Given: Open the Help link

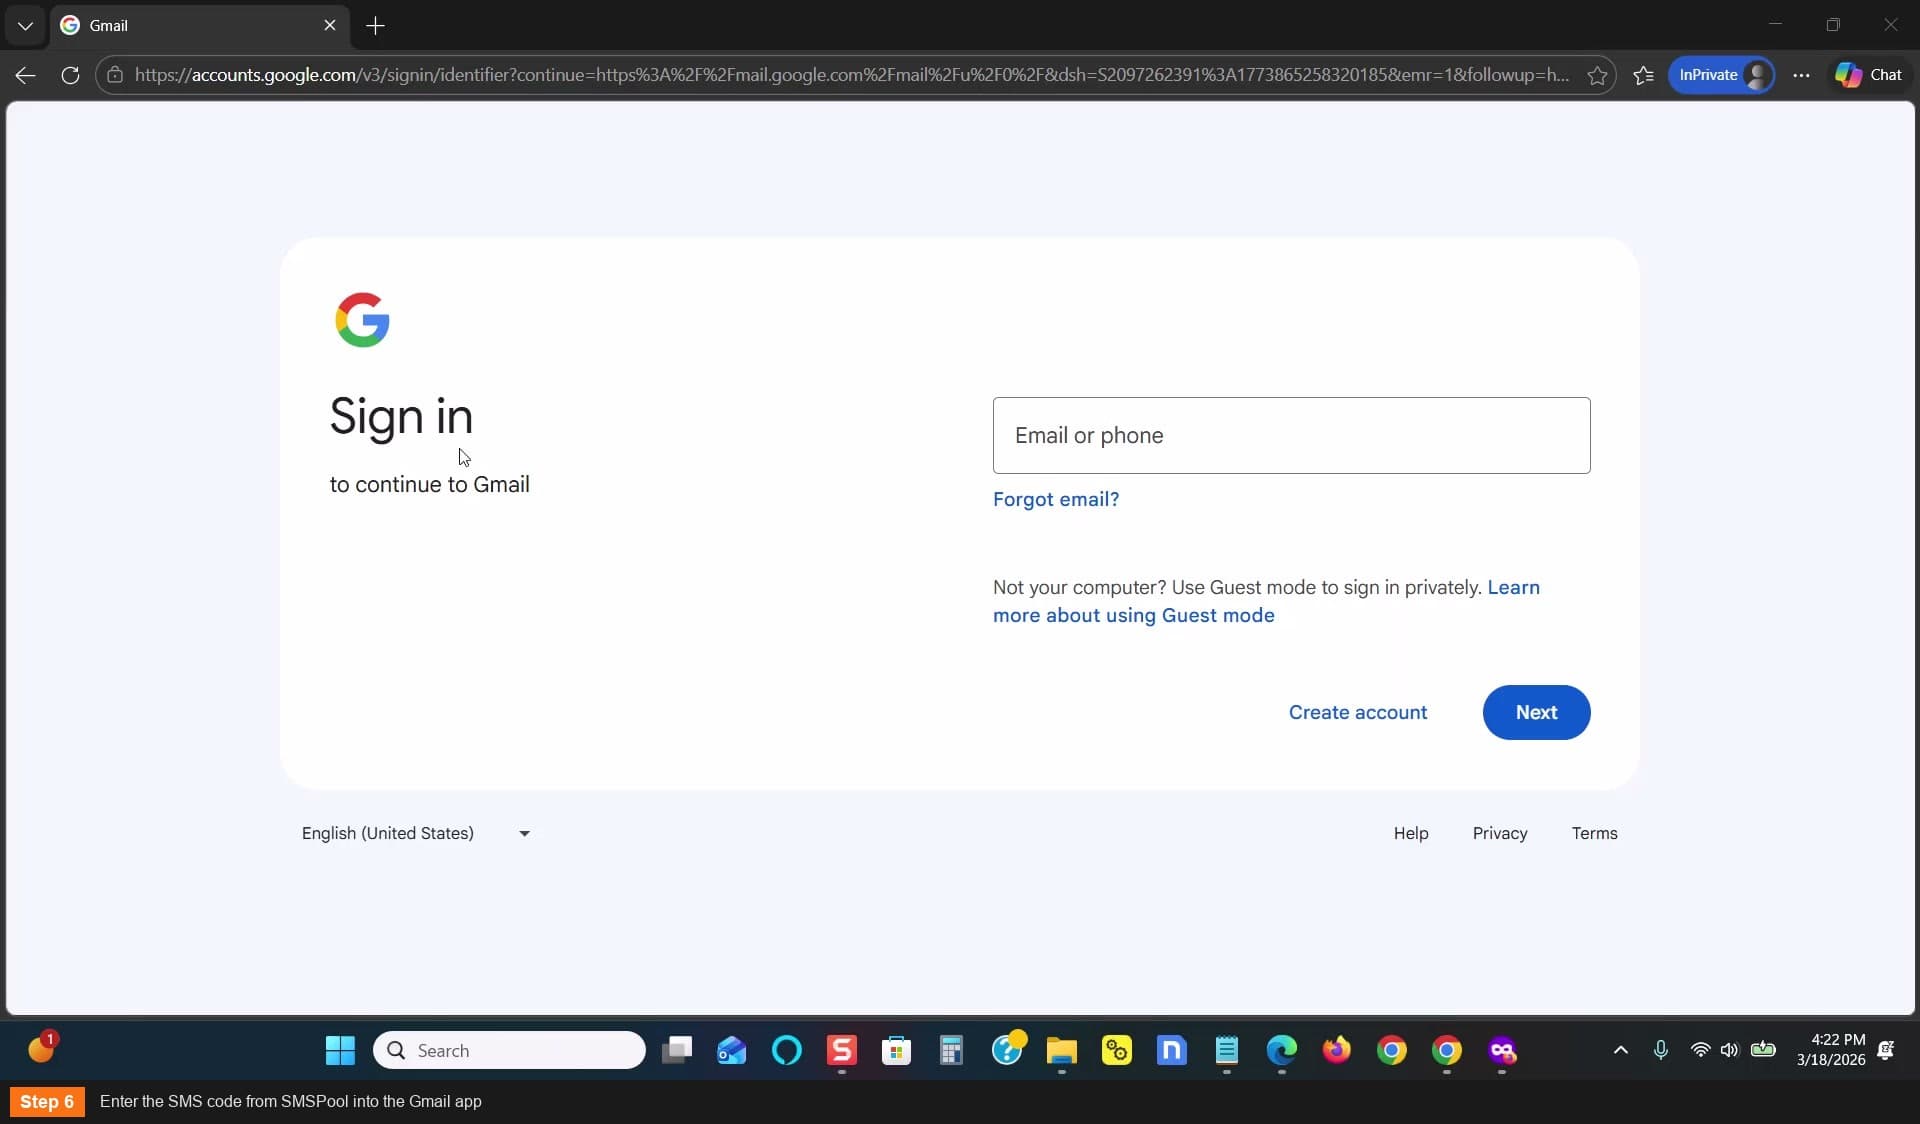Looking at the screenshot, I should pos(1411,833).
